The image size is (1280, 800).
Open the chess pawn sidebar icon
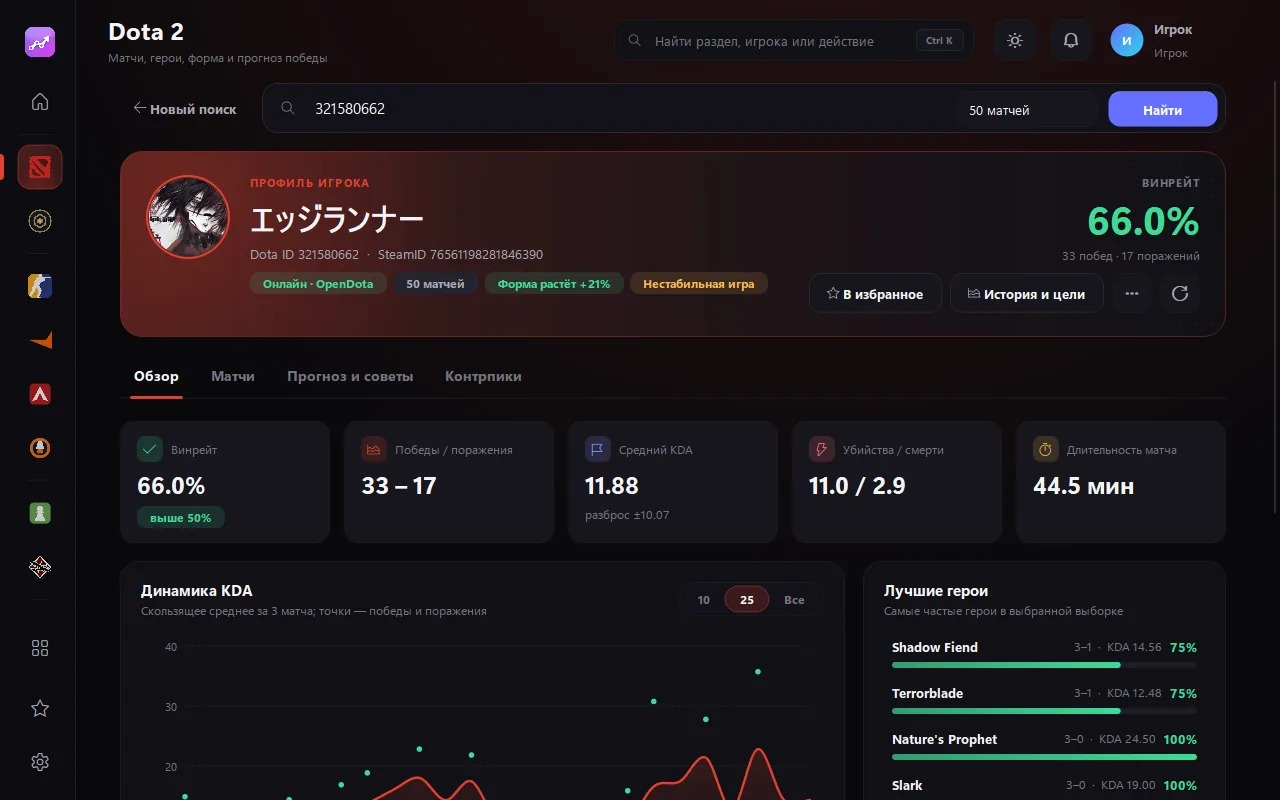click(40, 513)
